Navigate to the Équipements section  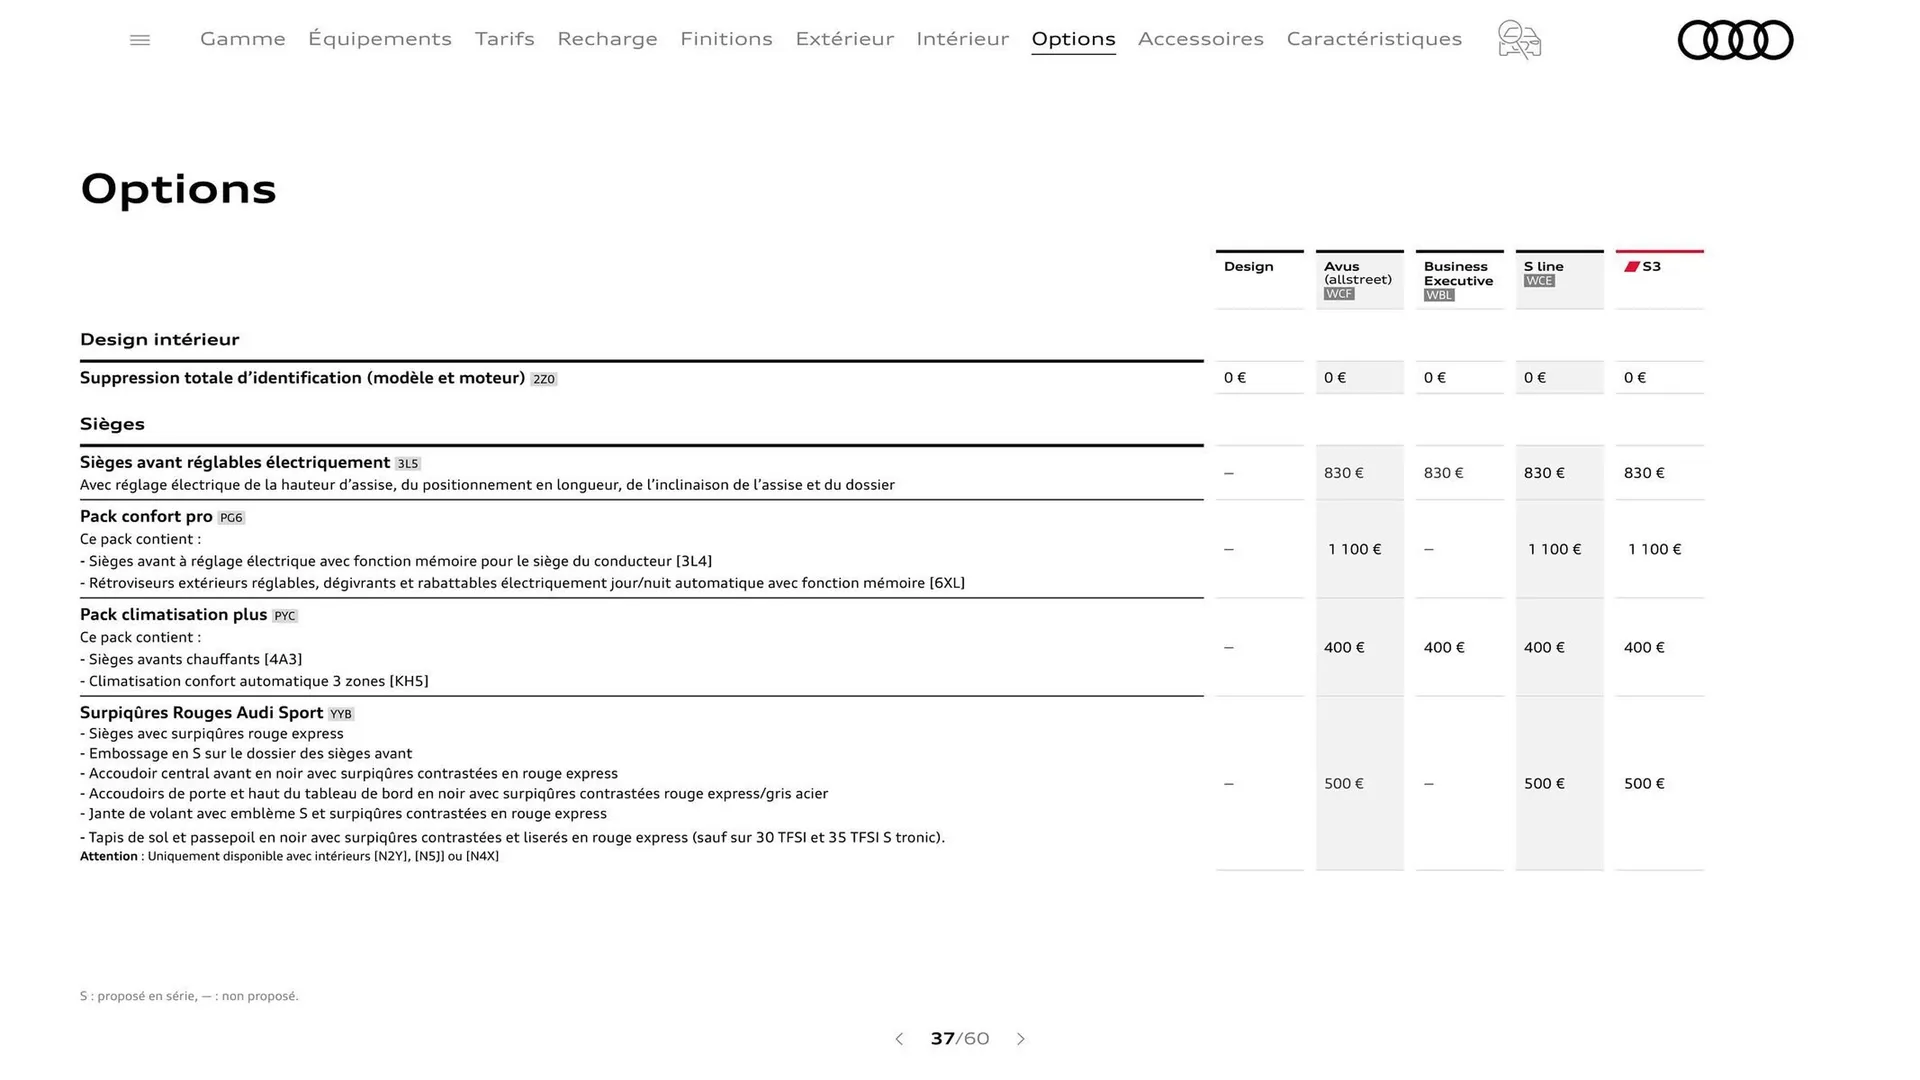(x=380, y=39)
